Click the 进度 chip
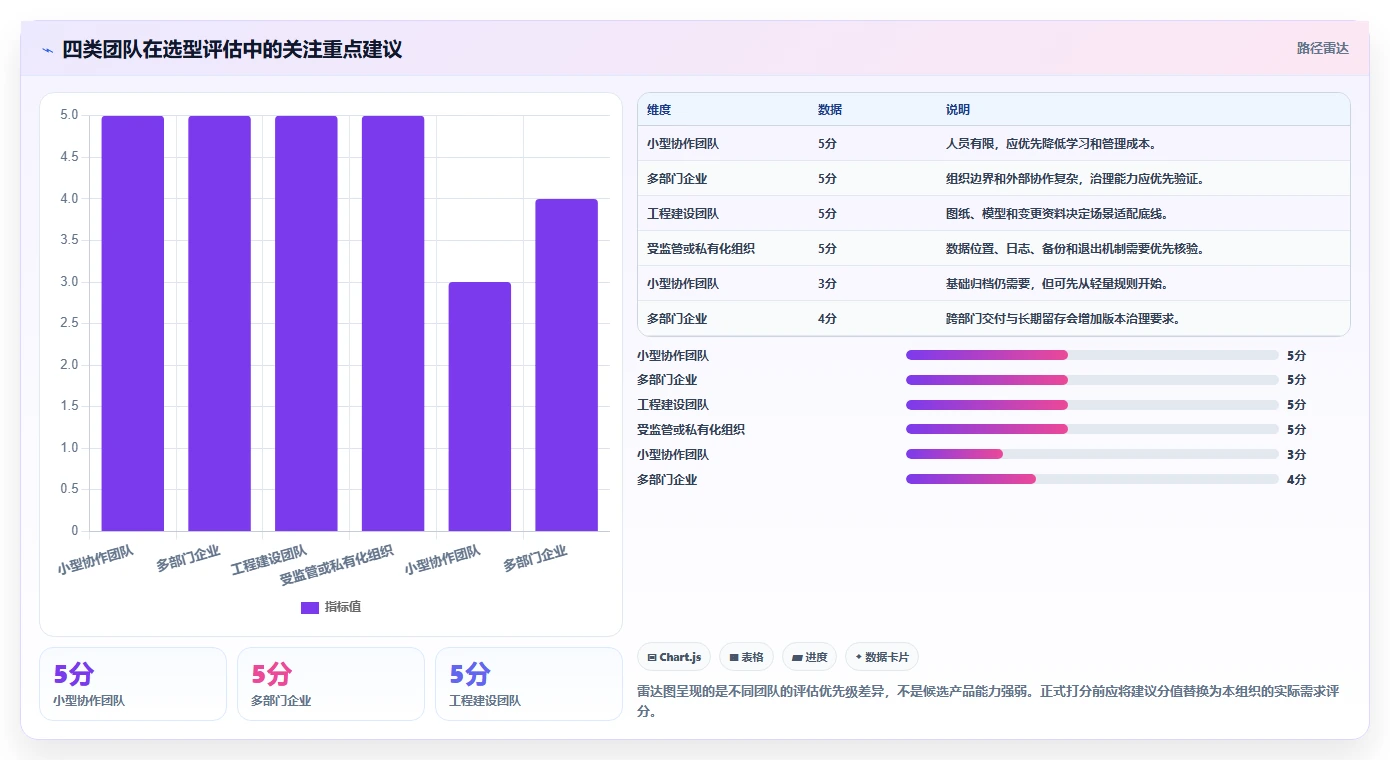This screenshot has height=760, width=1390. pos(809,657)
